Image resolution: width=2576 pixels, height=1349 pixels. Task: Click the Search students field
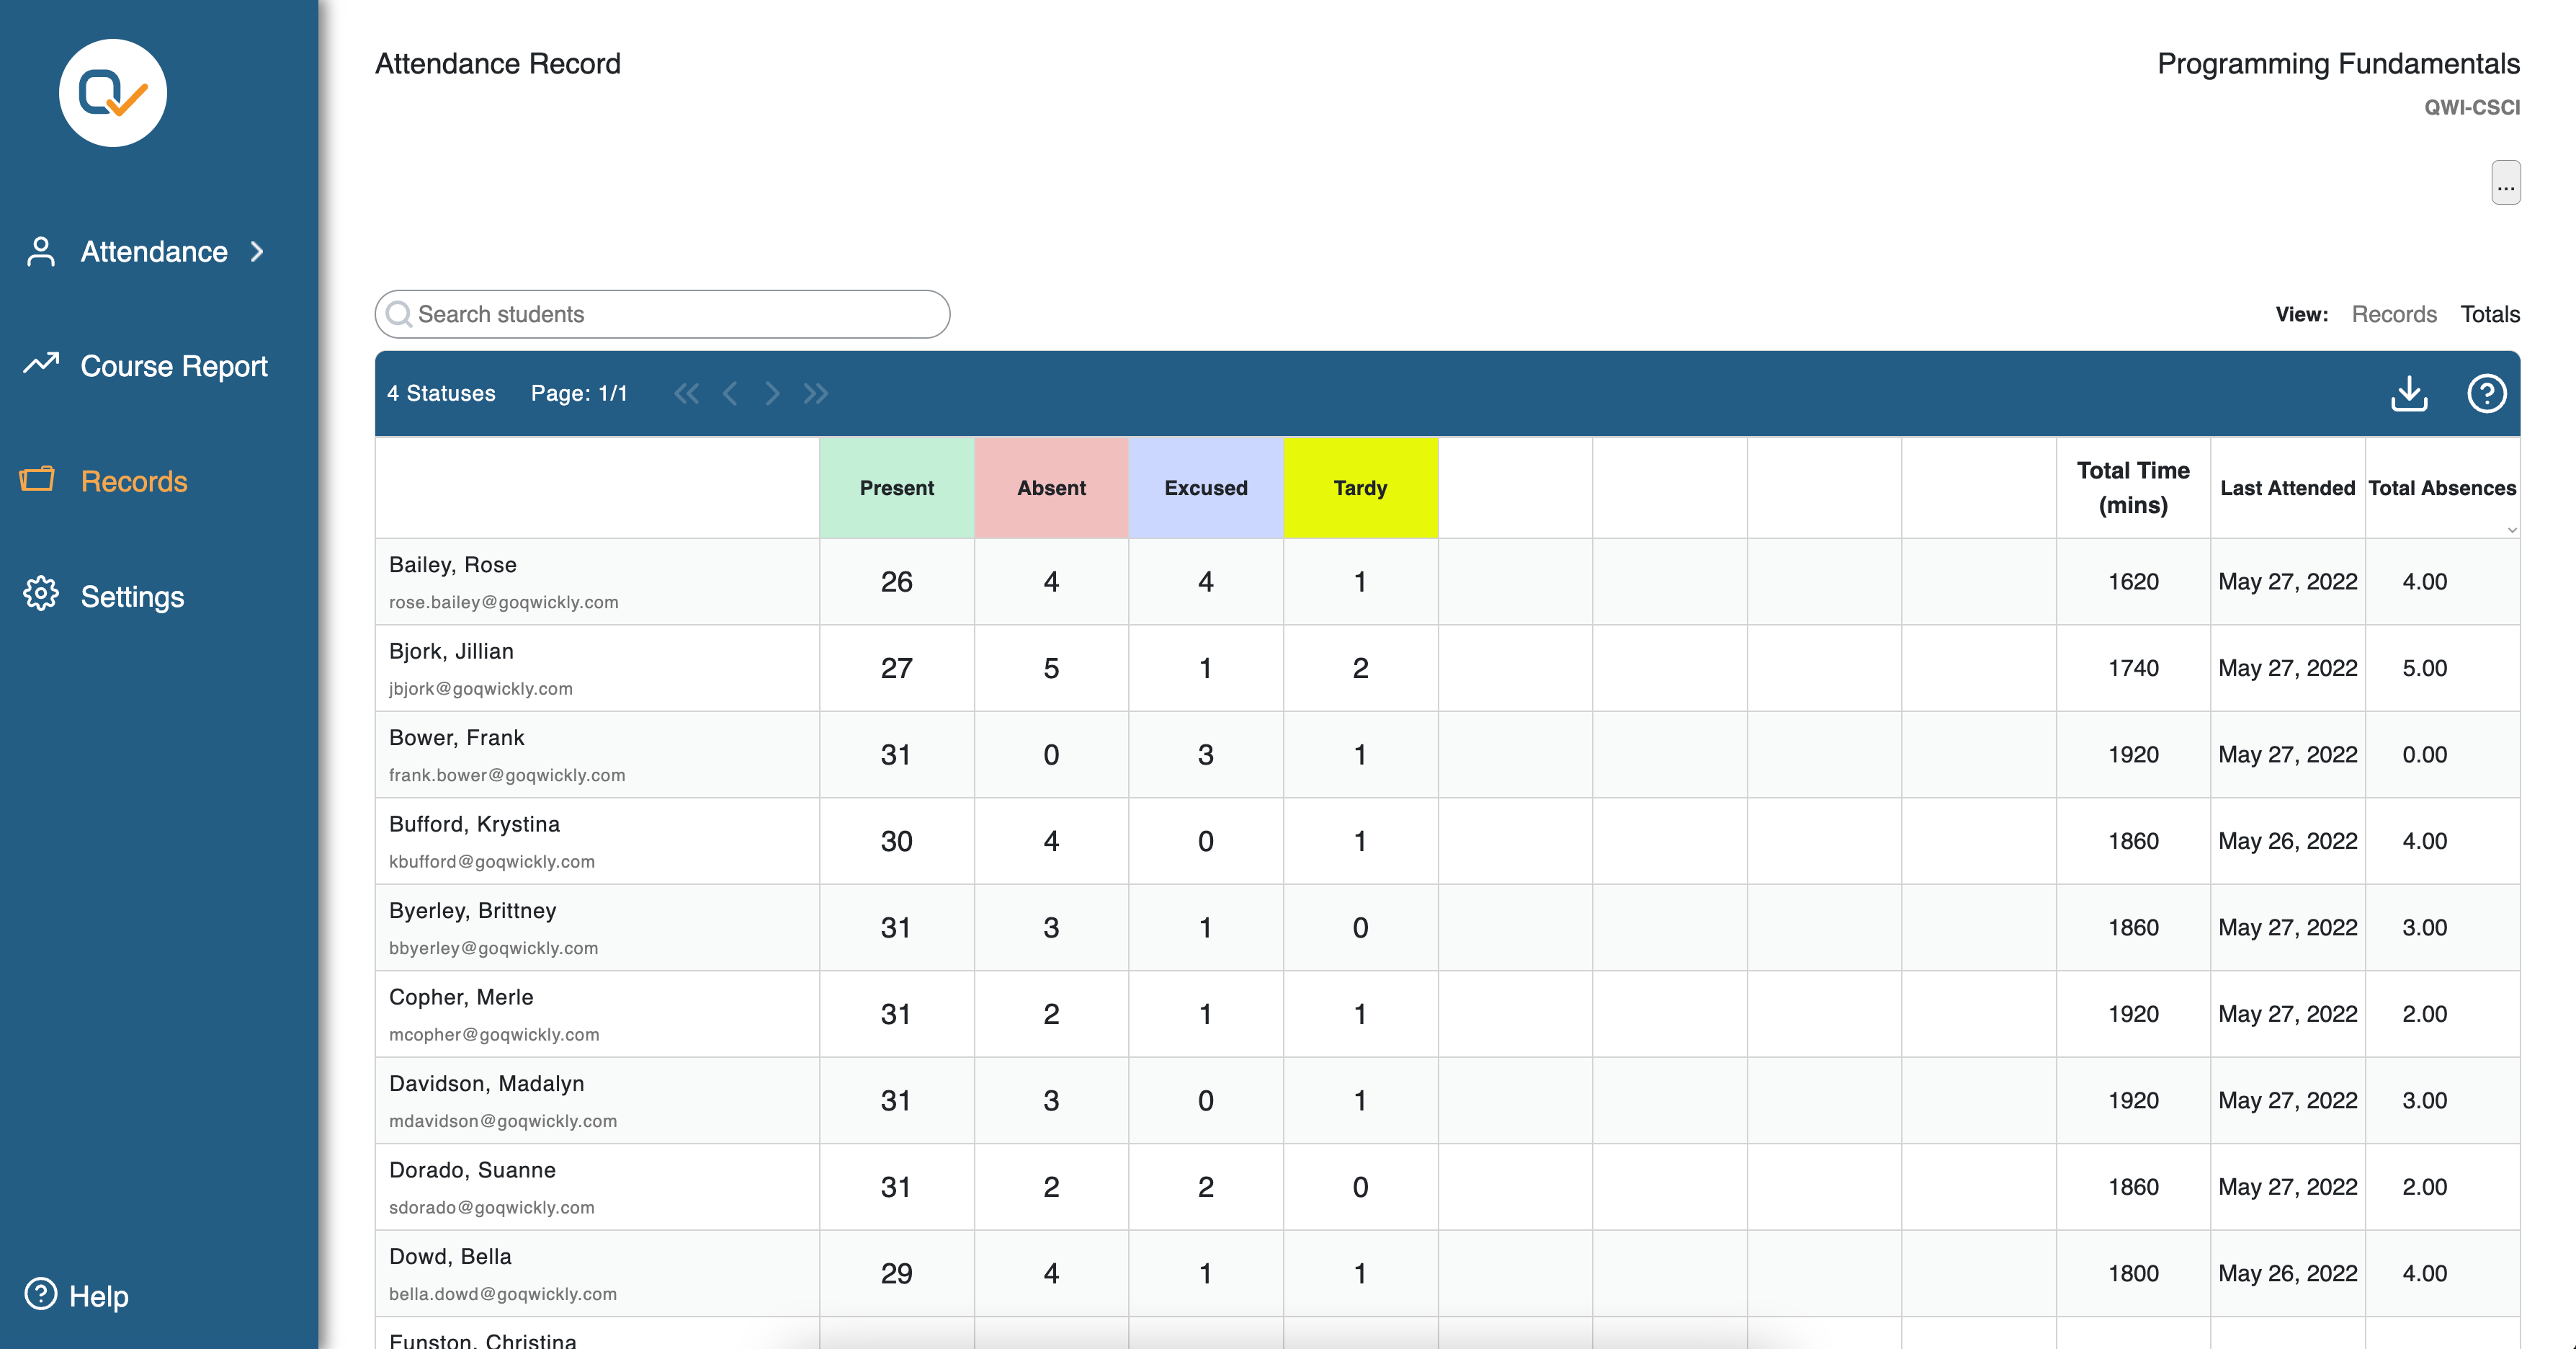pos(662,314)
